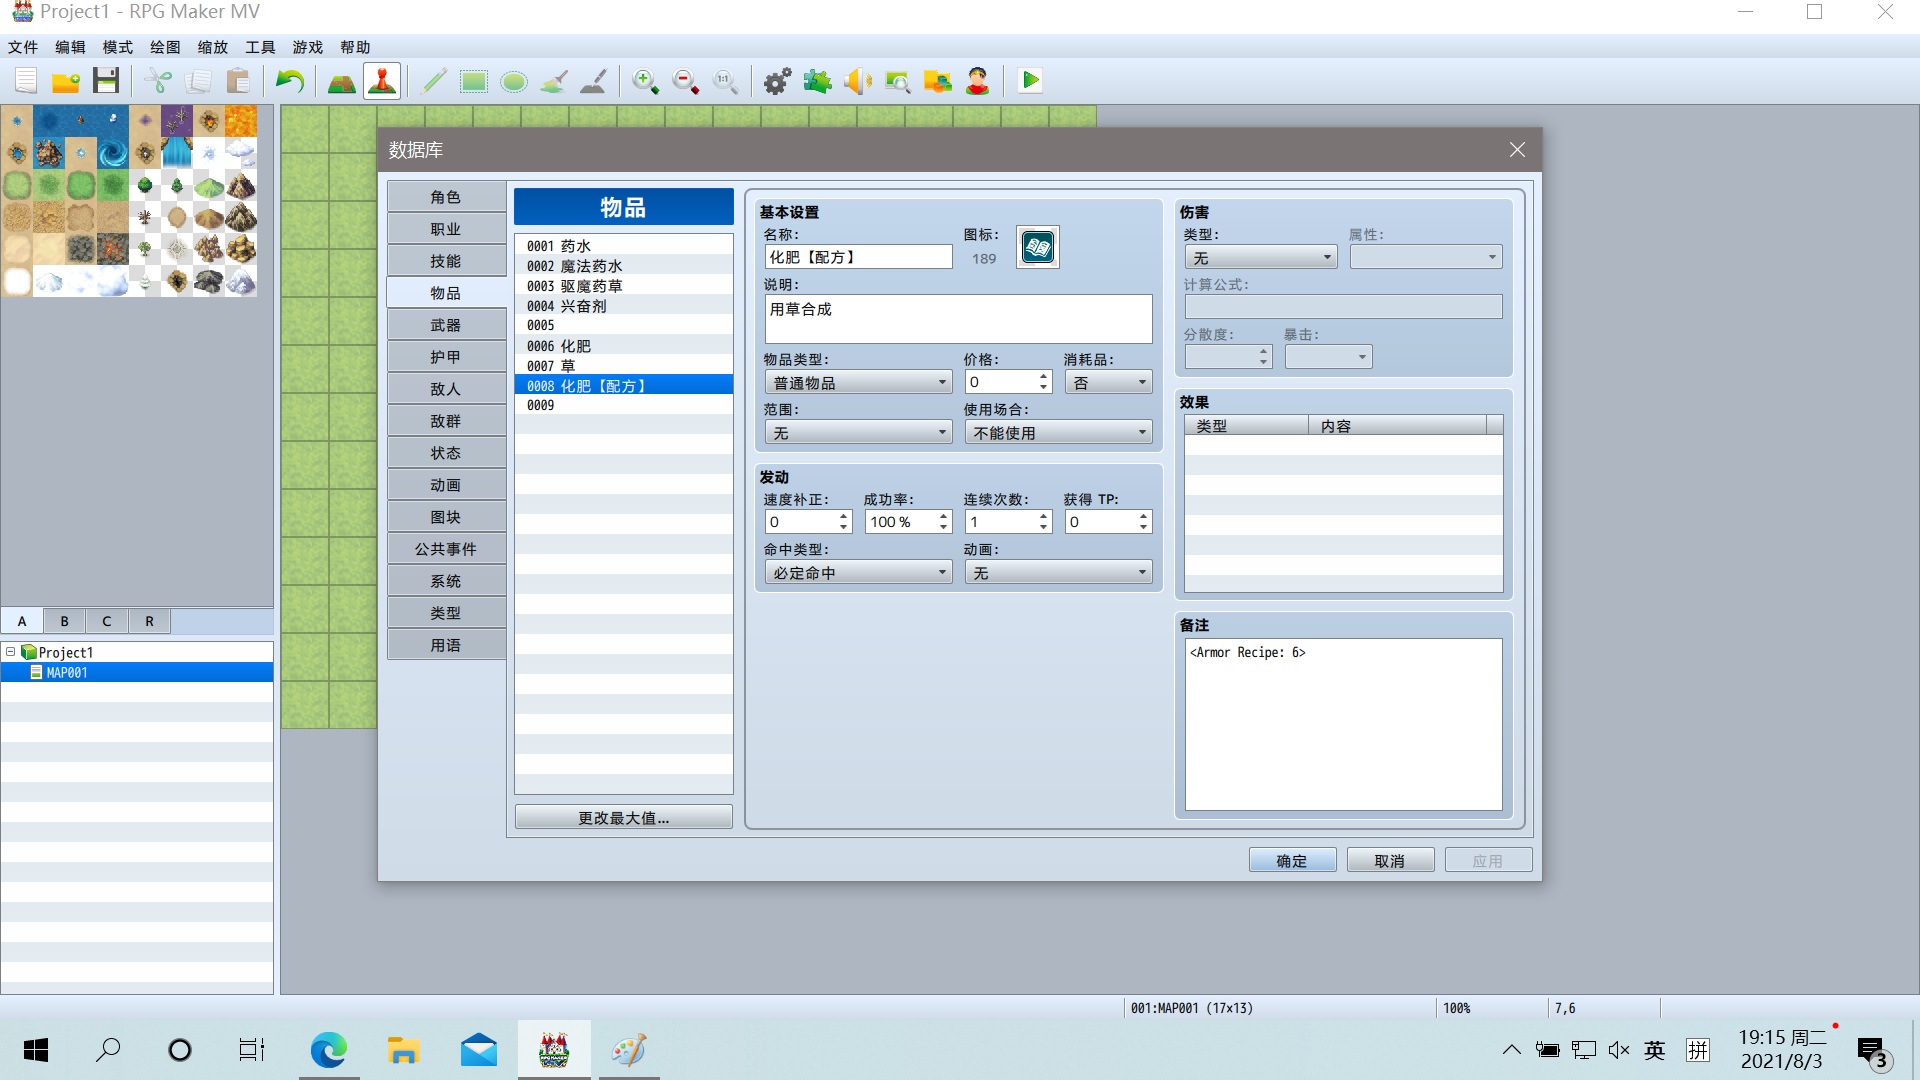The height and width of the screenshot is (1080, 1920).
Task: Switch to Map mode icon
Action: pyautogui.click(x=342, y=81)
